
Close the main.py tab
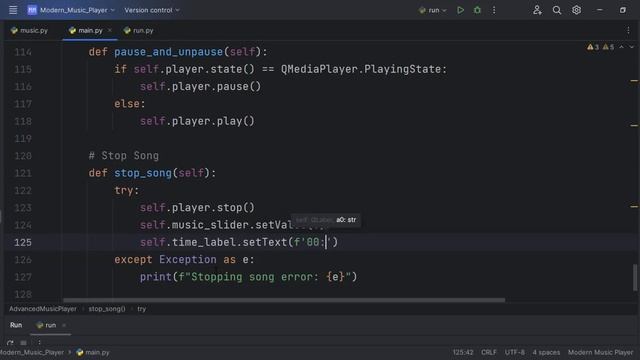(109, 31)
